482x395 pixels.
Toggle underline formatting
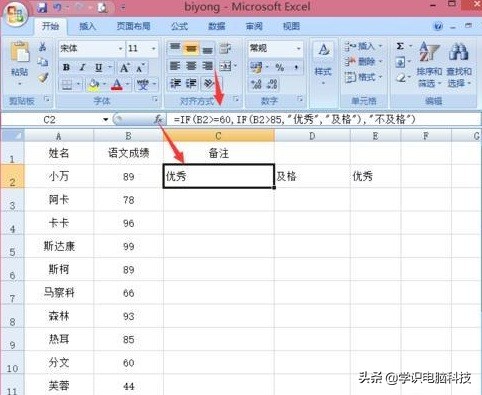click(x=99, y=68)
